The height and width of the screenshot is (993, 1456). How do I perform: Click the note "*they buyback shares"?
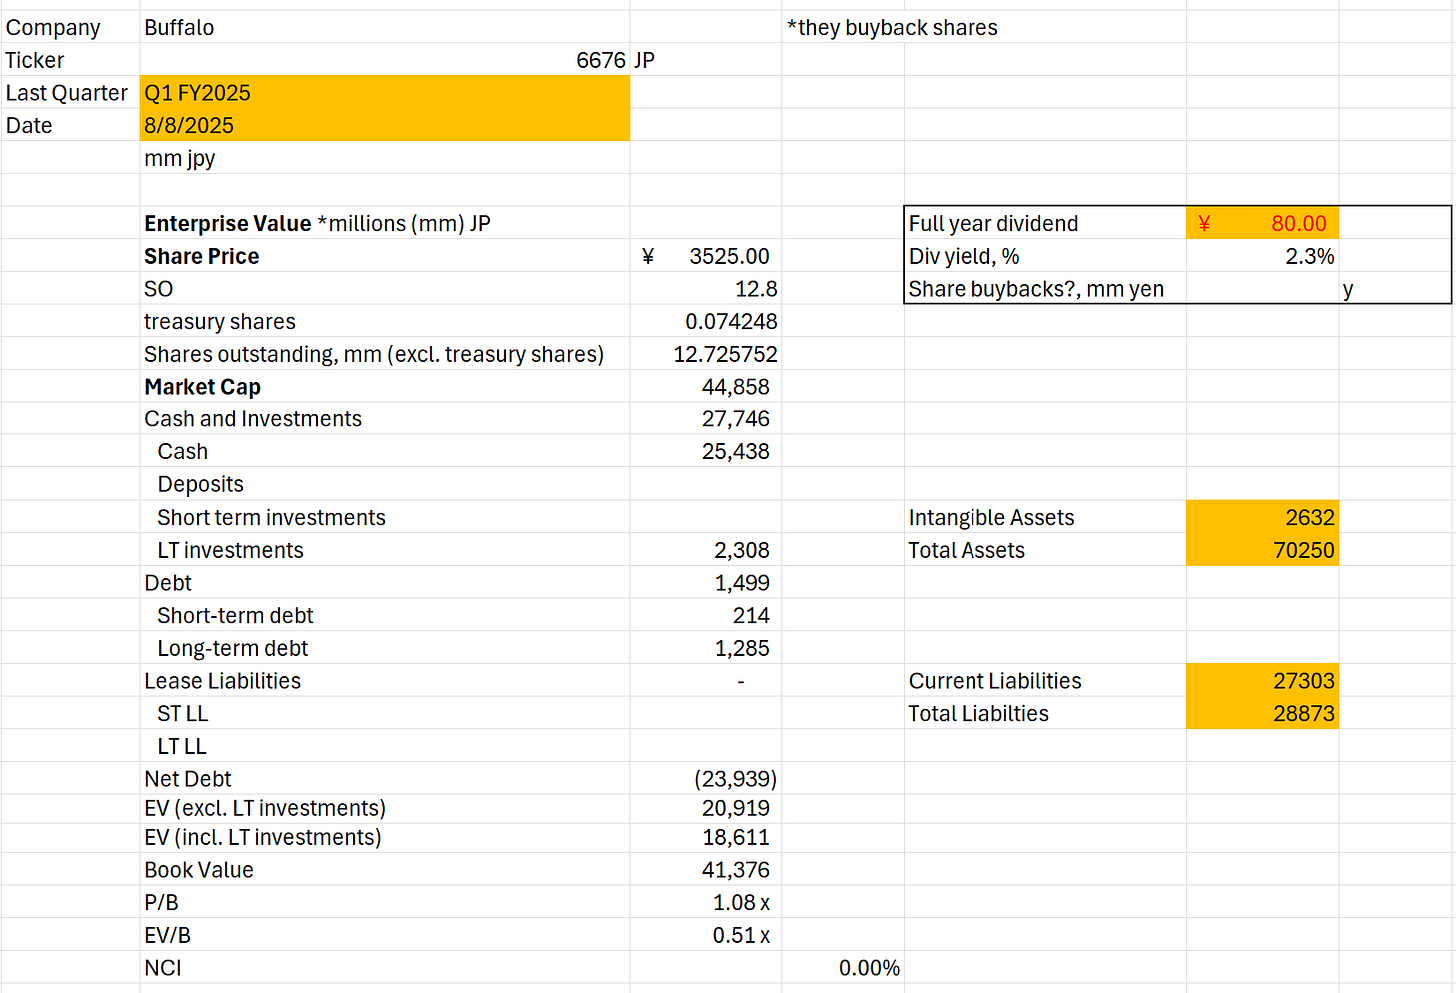tap(892, 27)
